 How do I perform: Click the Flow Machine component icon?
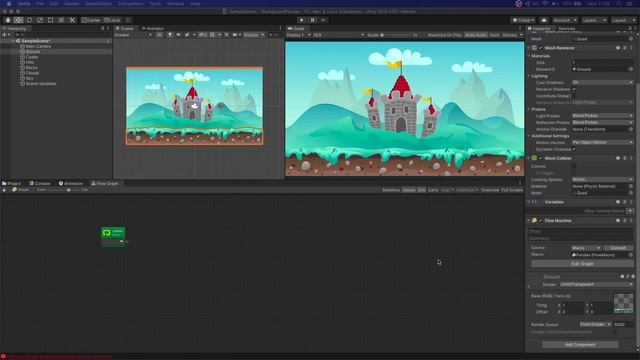click(534, 221)
